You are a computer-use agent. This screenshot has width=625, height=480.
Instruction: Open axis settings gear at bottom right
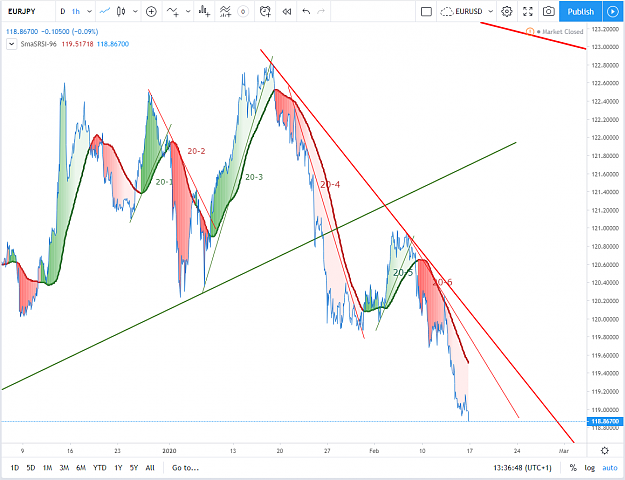[x=605, y=450]
